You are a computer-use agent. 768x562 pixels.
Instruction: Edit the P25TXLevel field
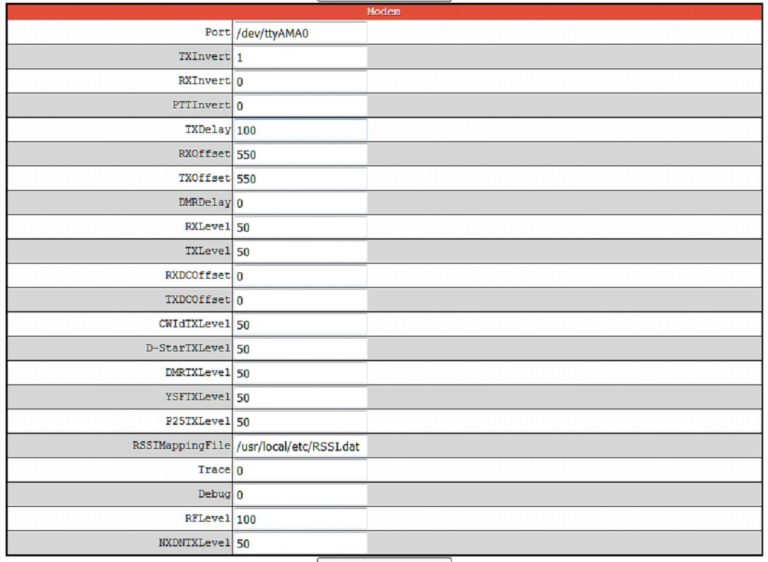click(x=300, y=421)
